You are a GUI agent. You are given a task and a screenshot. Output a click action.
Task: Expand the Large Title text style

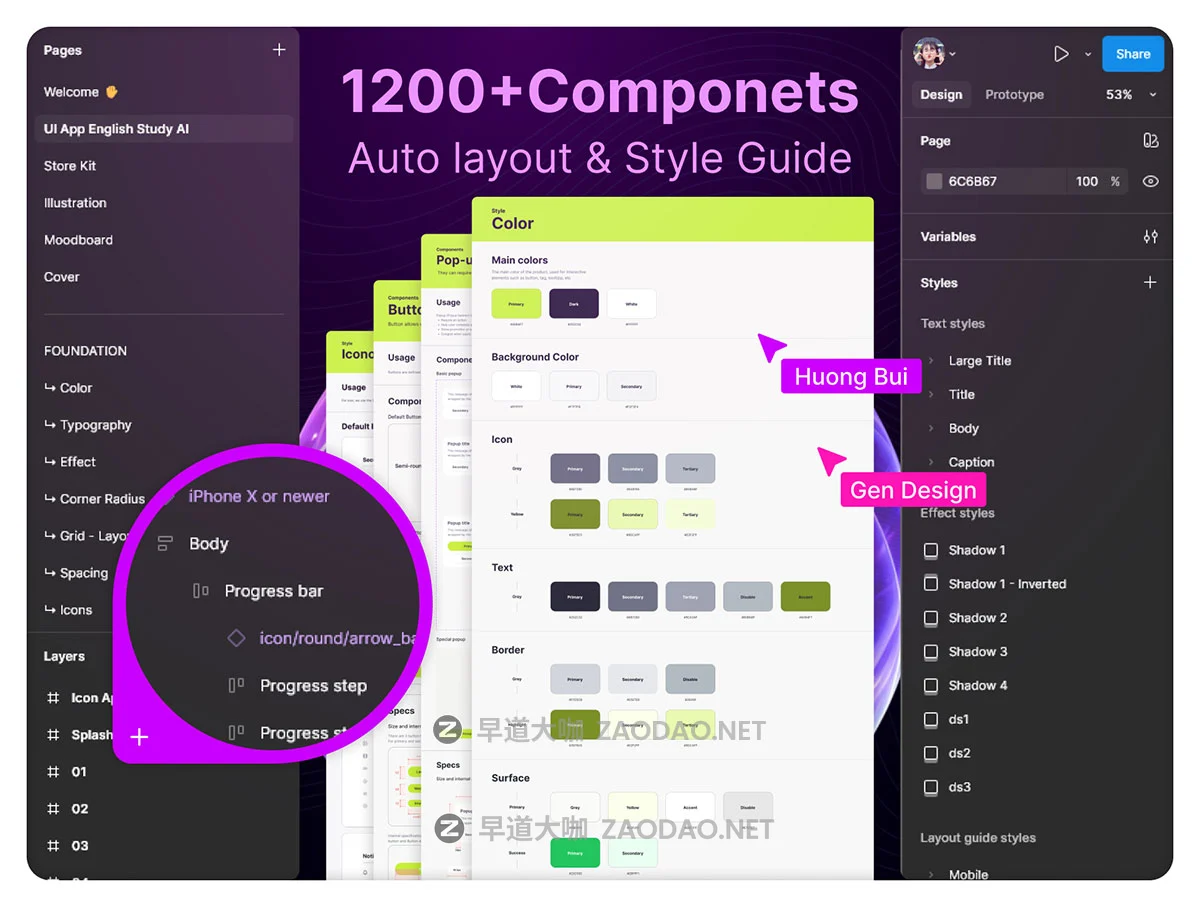pyautogui.click(x=932, y=361)
